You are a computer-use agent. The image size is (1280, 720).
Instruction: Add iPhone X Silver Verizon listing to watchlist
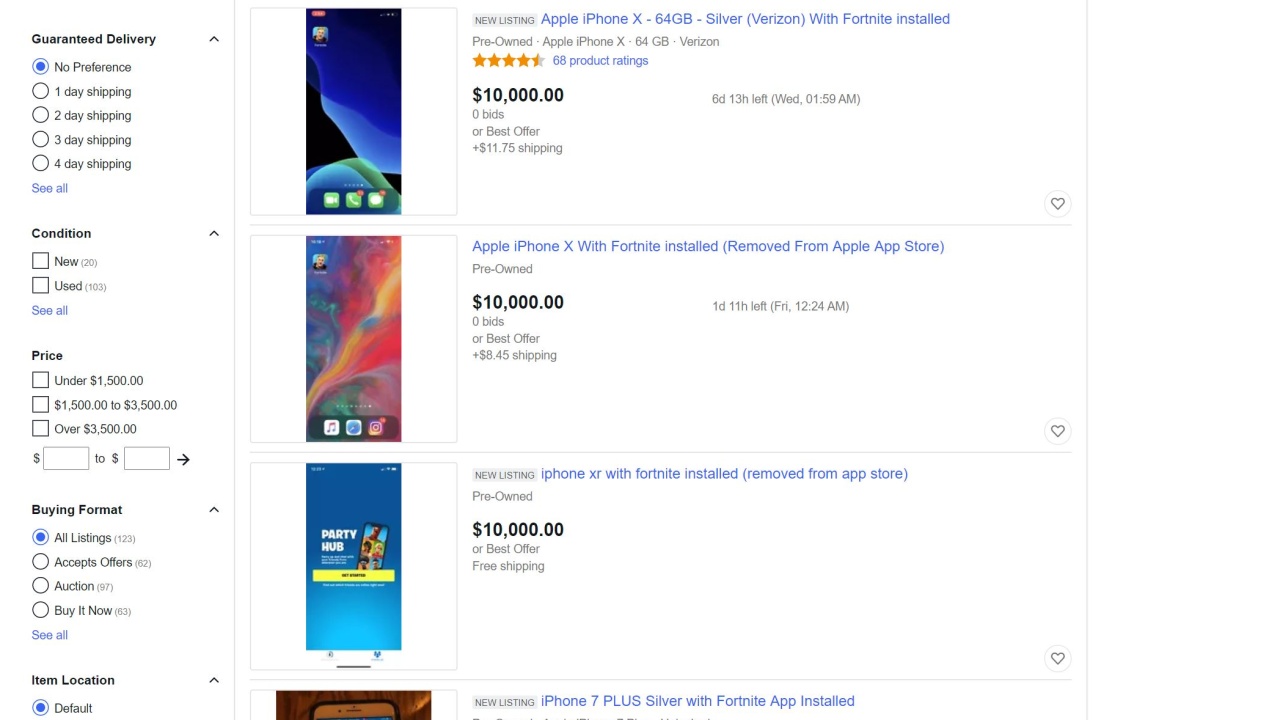click(x=1057, y=204)
